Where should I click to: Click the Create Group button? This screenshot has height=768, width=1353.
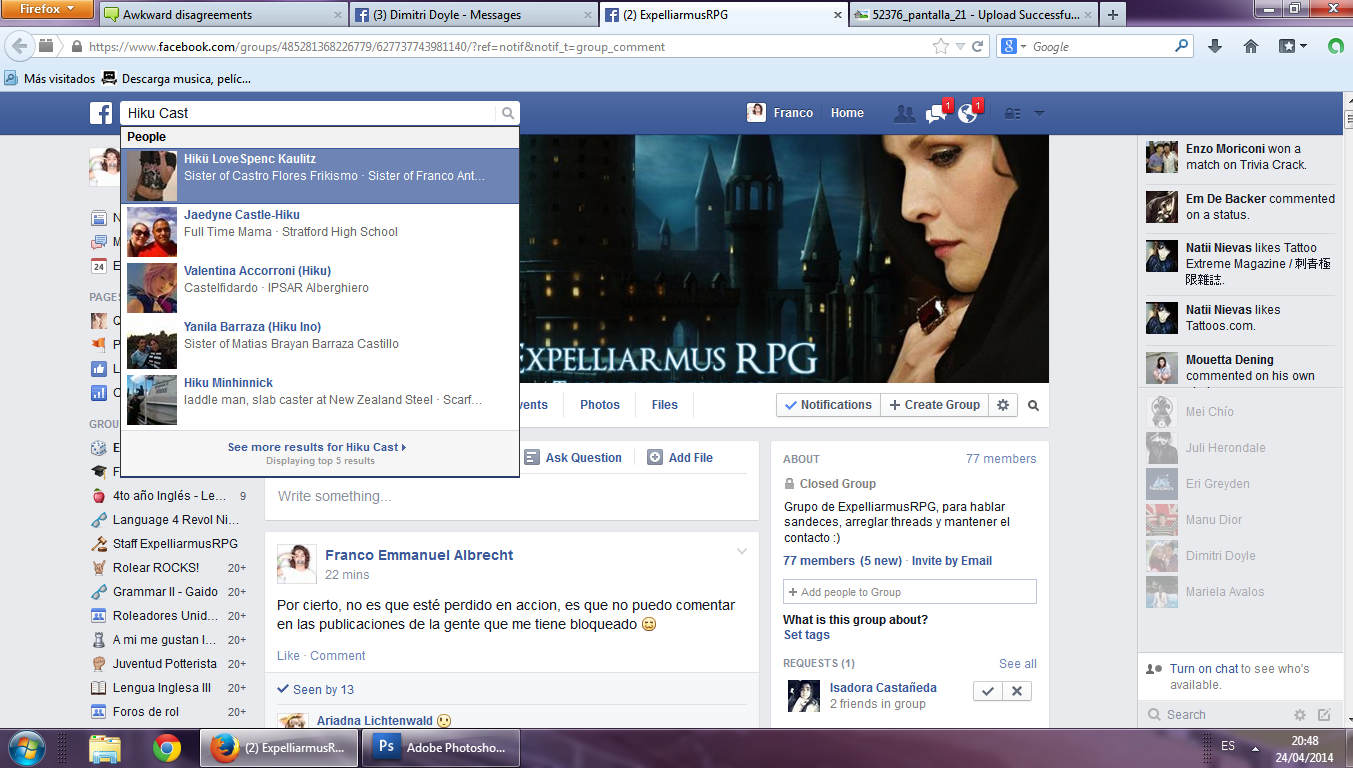(x=934, y=405)
